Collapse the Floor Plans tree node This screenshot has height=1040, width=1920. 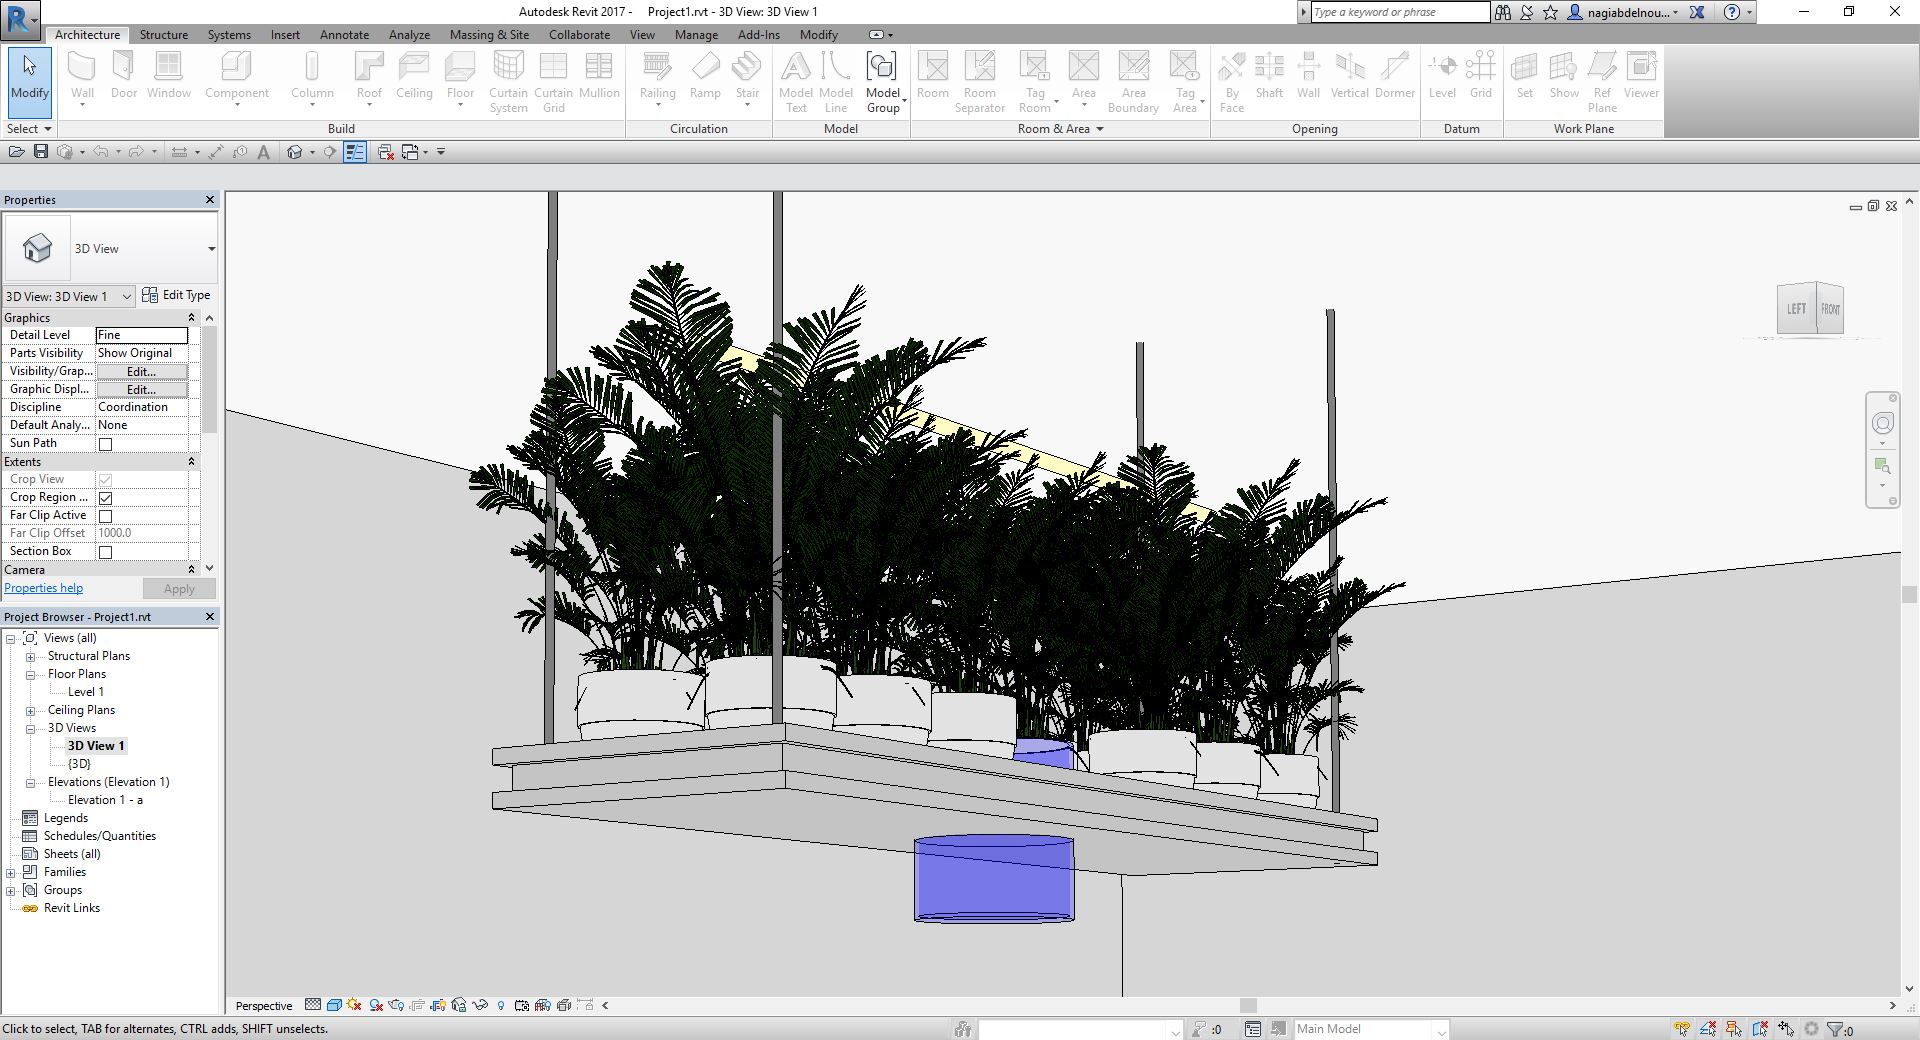click(31, 675)
